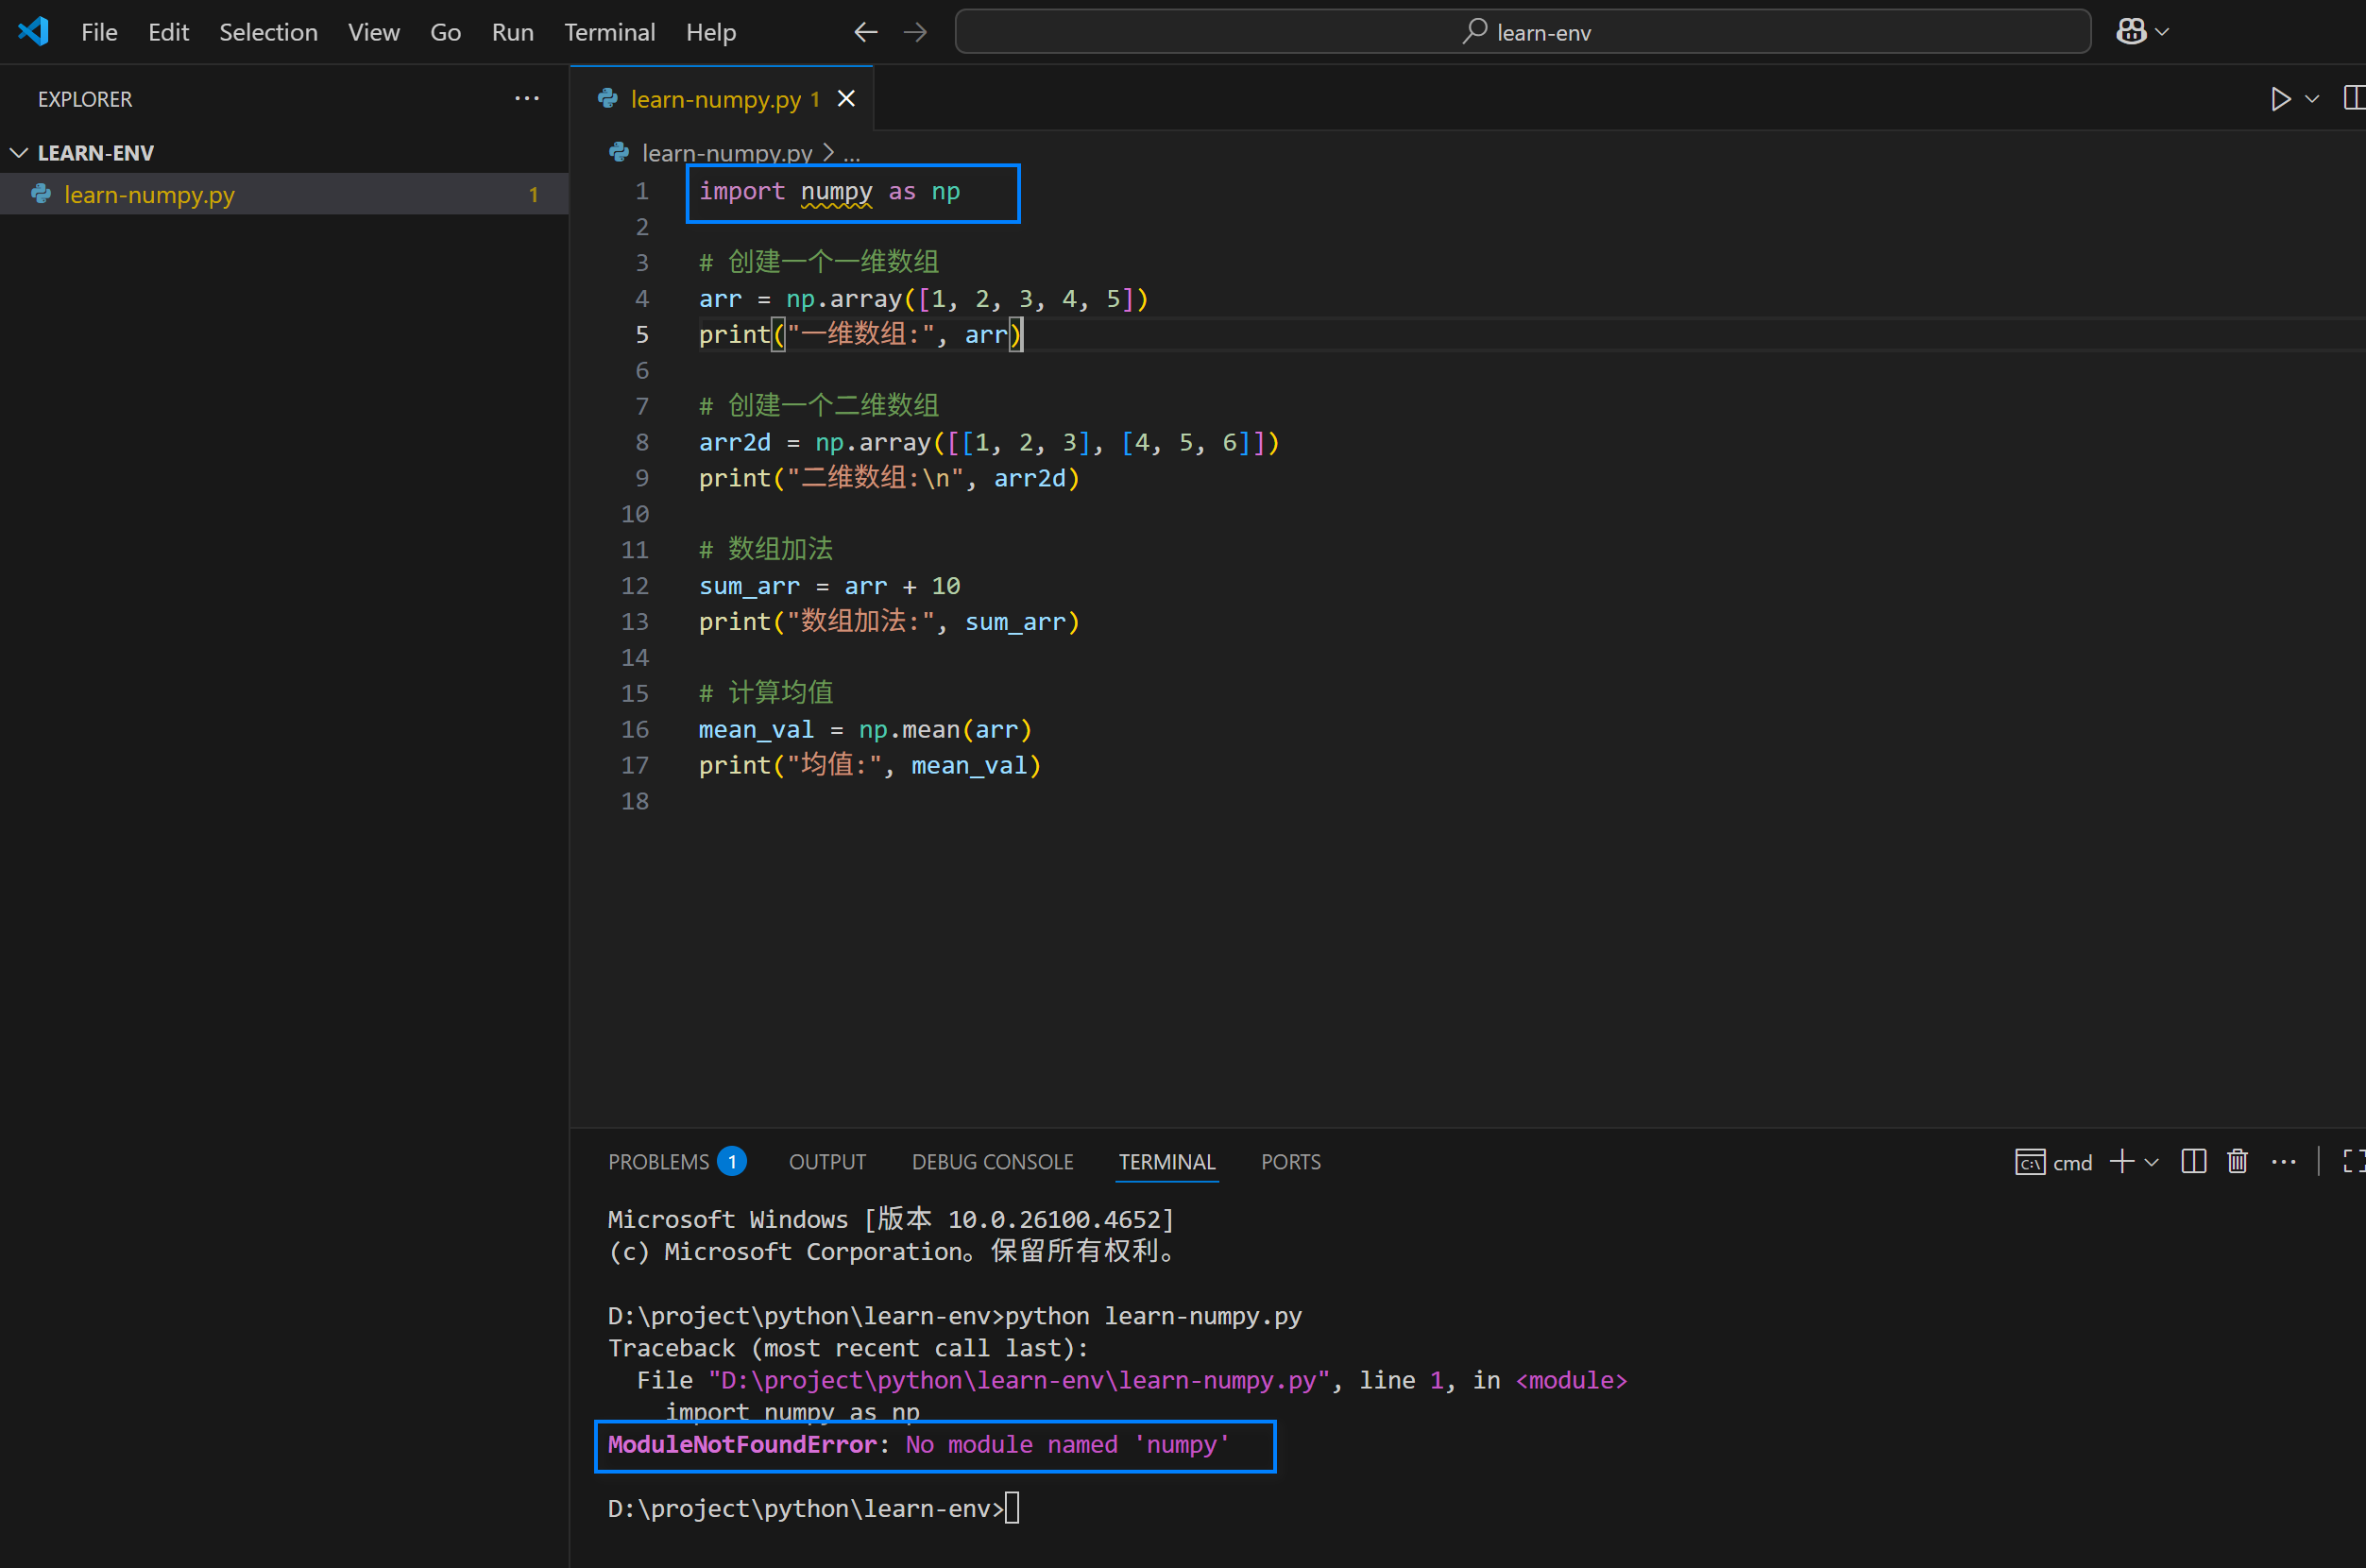Click the problems count badge beside PROBLEMS
Screen dimensions: 2366x1568
[x=732, y=1161]
